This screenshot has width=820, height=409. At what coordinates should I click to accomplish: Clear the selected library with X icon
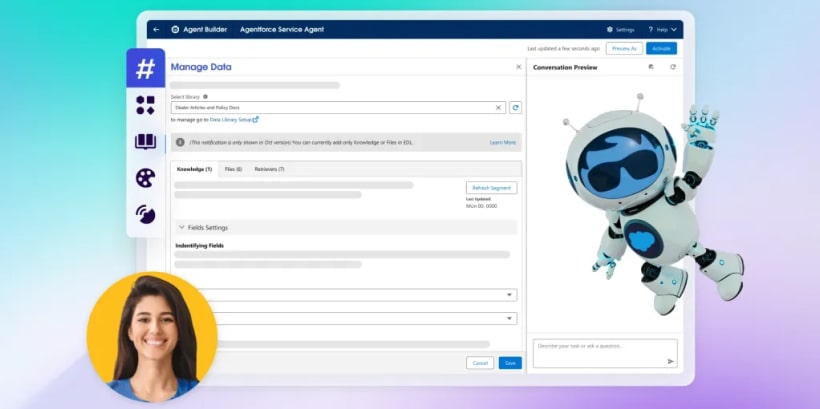coord(499,107)
